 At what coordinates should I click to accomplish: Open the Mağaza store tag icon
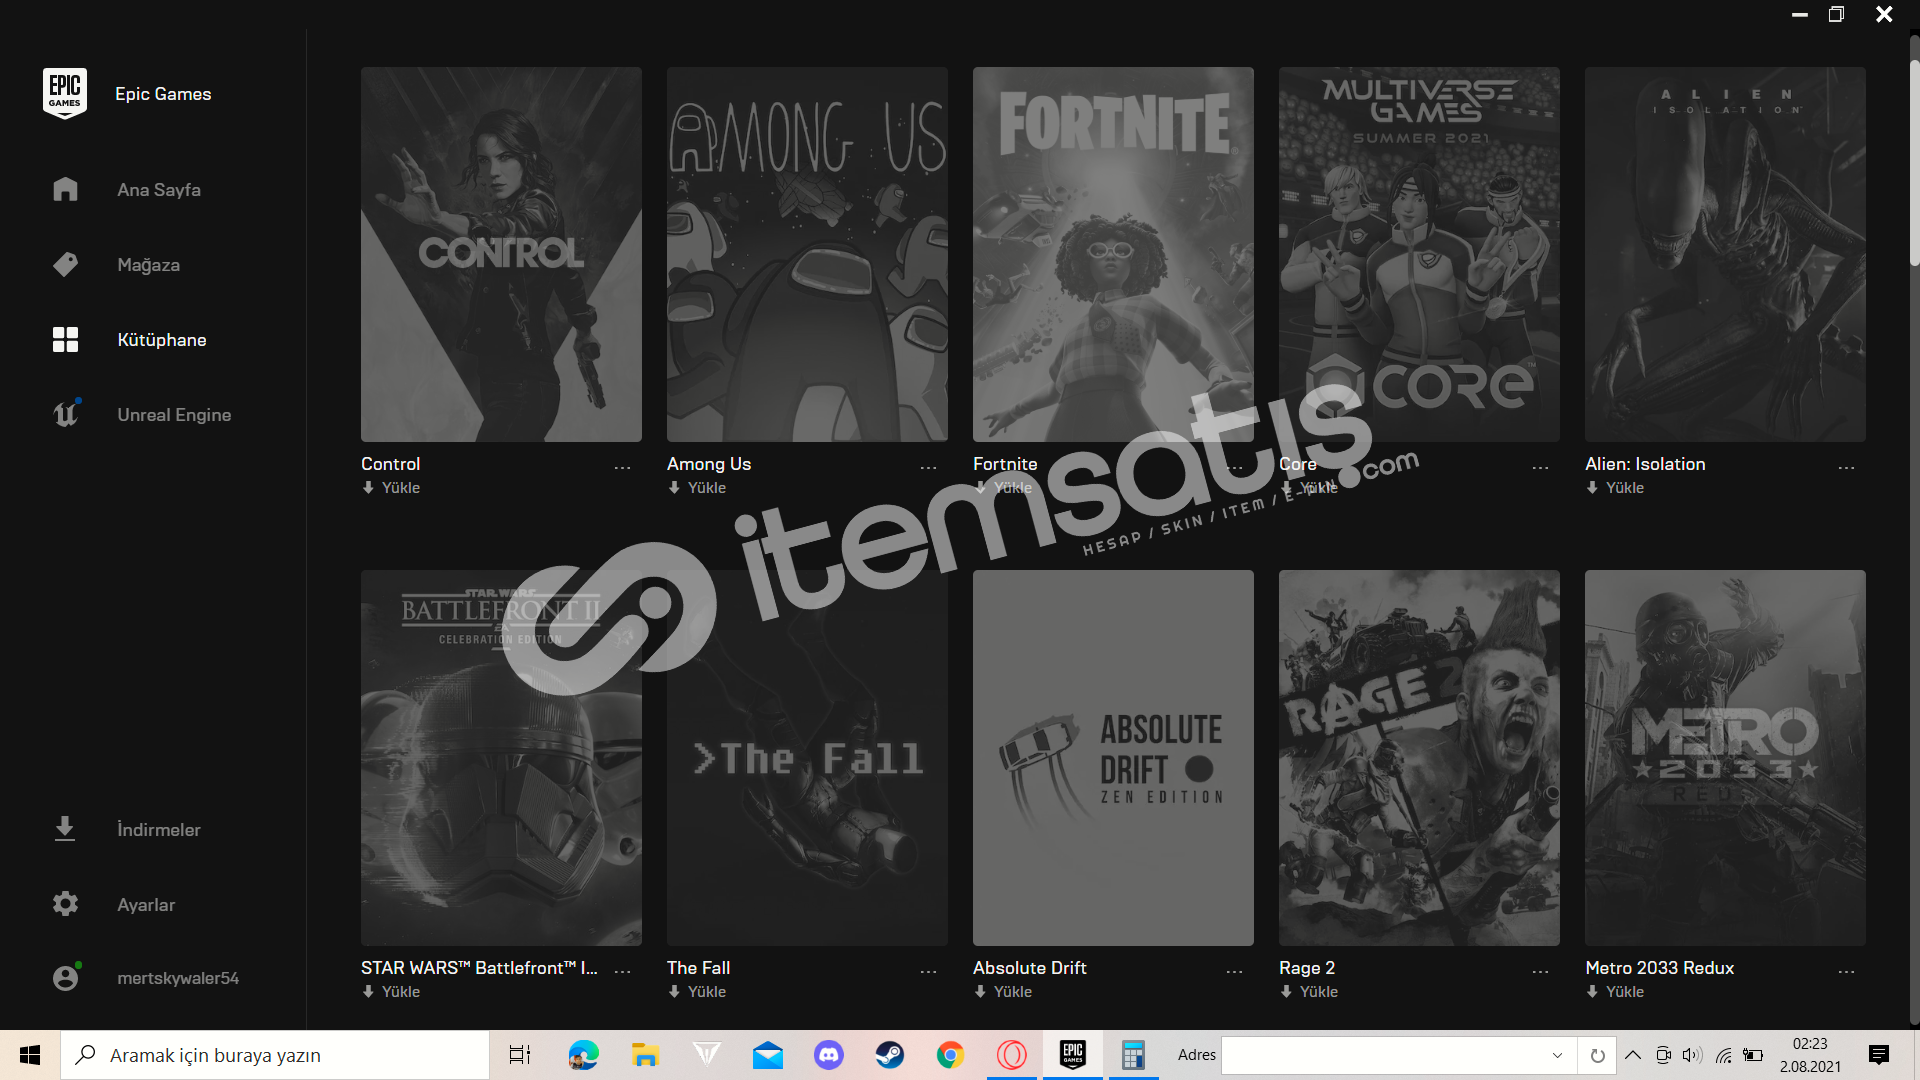pyautogui.click(x=65, y=264)
